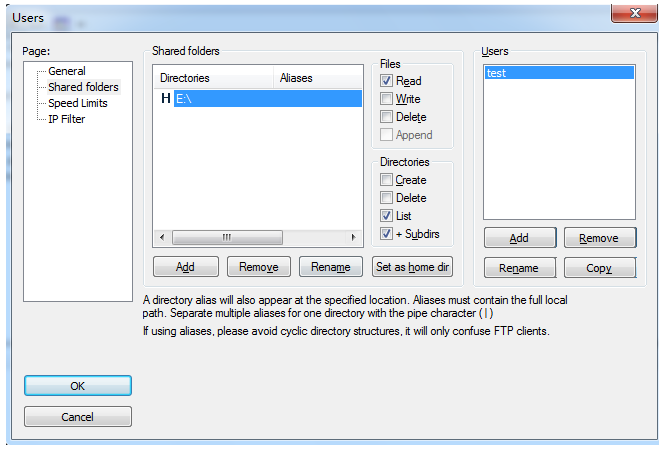
Task: Toggle the Files Read checkbox
Action: (386, 80)
